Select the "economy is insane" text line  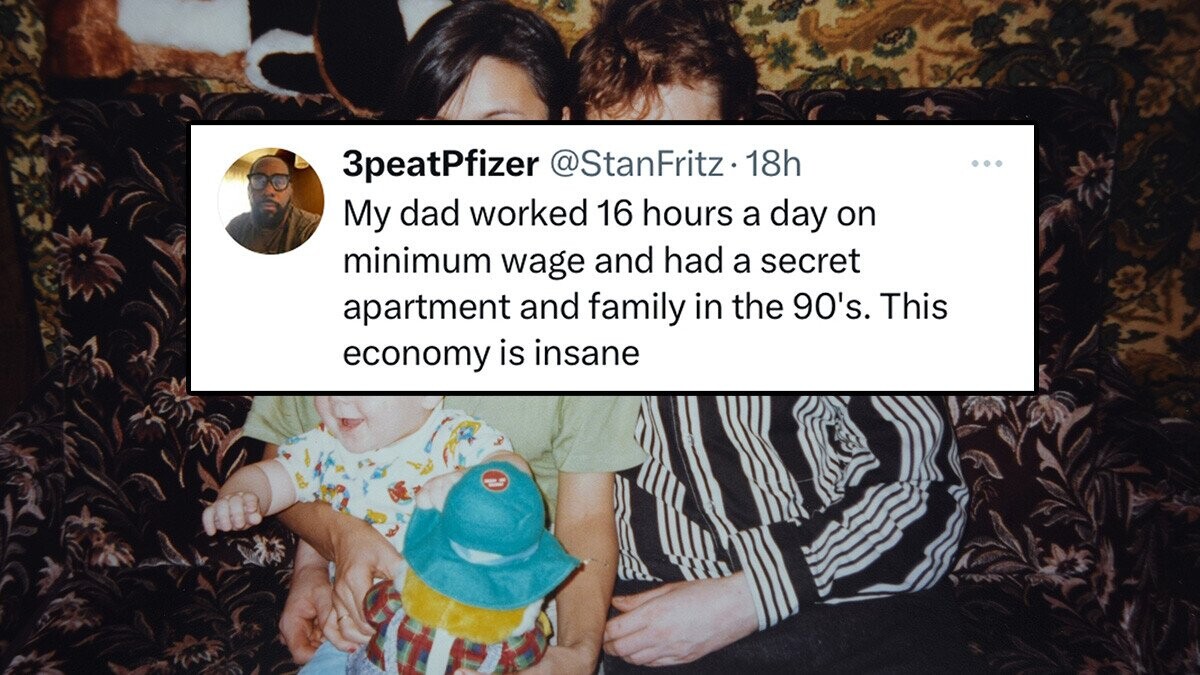[x=490, y=354]
